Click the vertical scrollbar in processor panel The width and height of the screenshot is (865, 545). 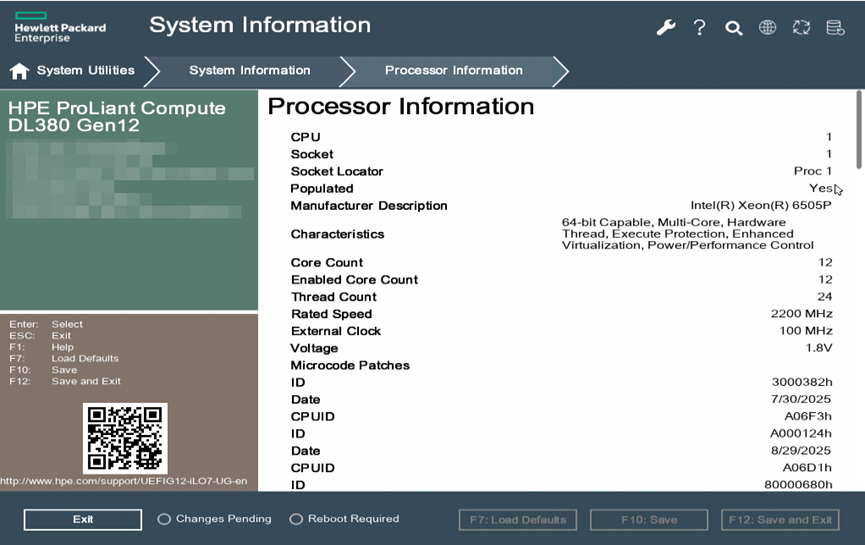(858, 130)
